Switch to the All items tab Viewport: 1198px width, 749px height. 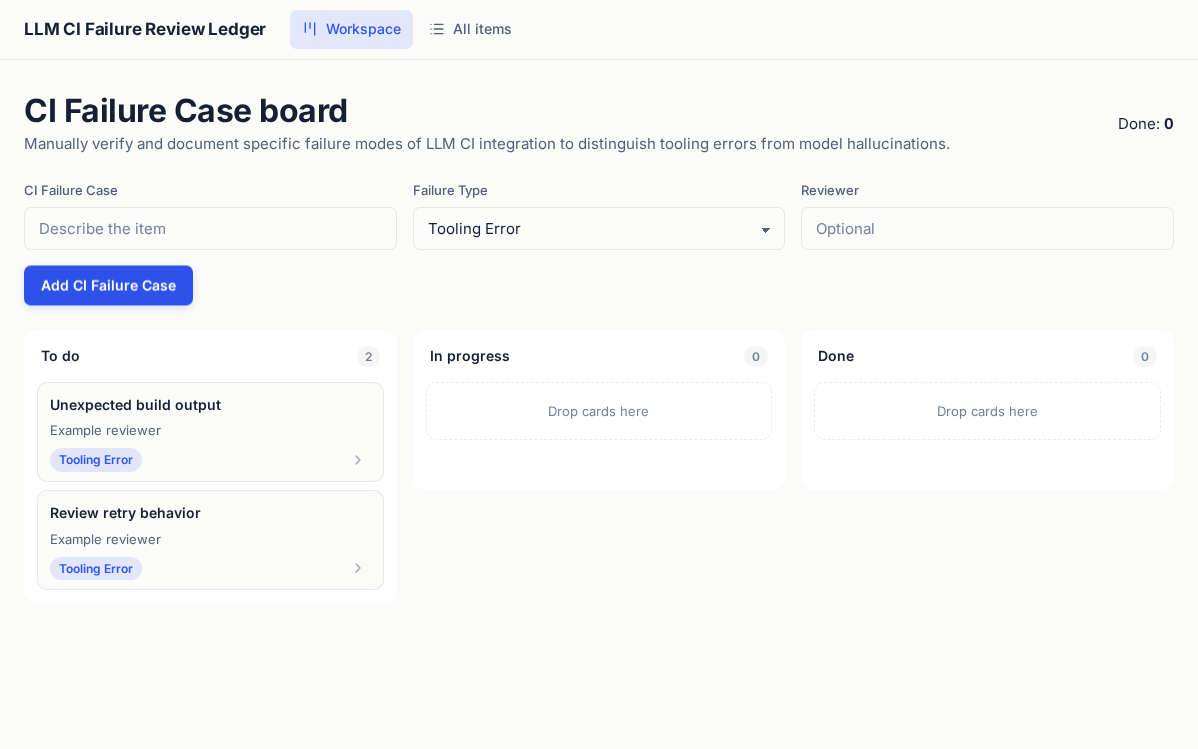(x=471, y=29)
